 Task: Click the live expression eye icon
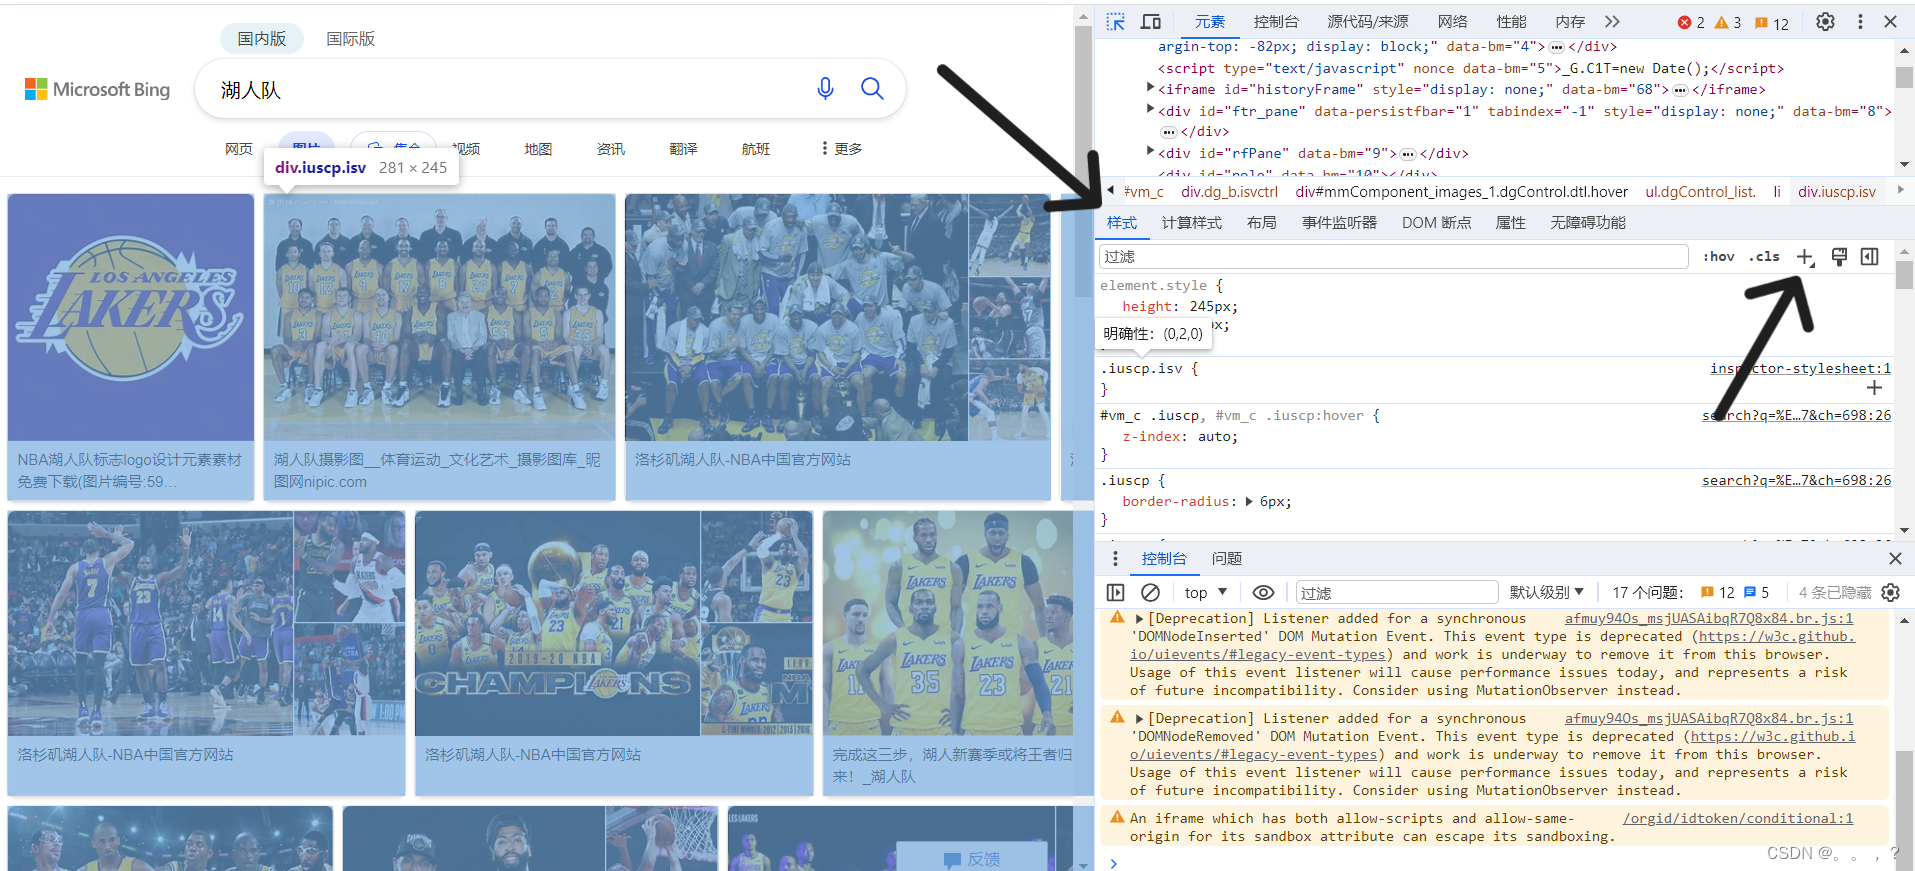click(1263, 593)
